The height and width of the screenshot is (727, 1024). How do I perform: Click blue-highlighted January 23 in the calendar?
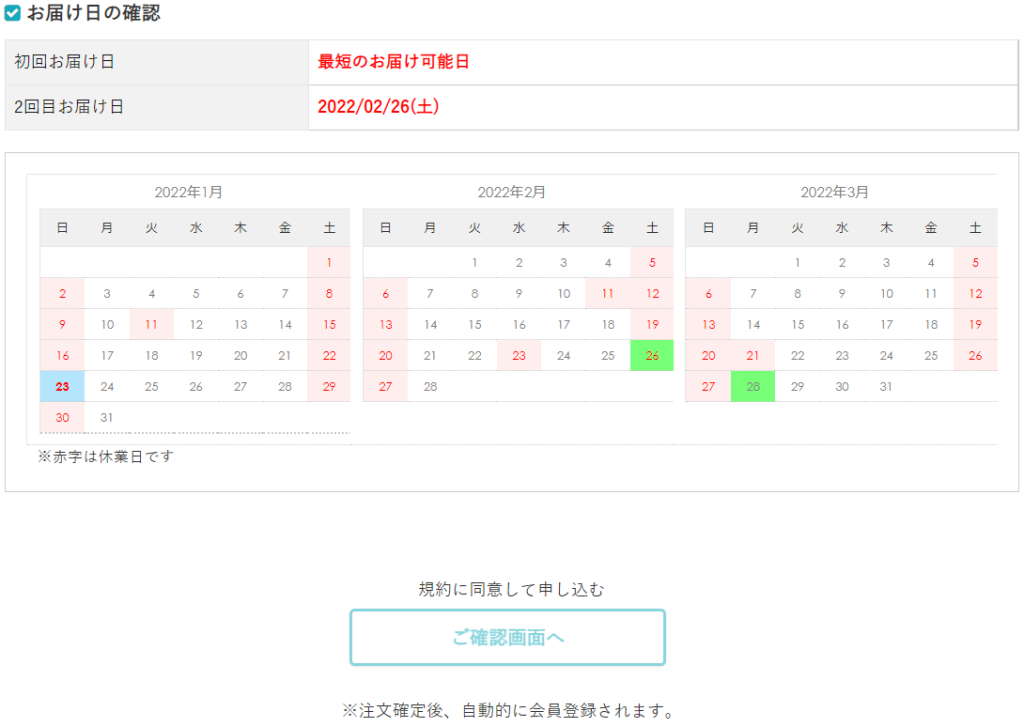(62, 386)
